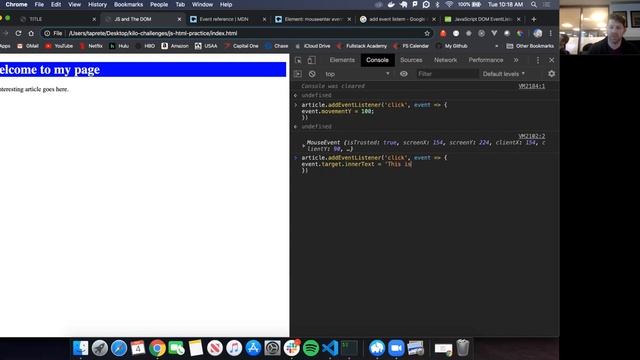Show the console sidebar panel
Image resolution: width=640 pixels, height=360 pixels.
(x=298, y=74)
